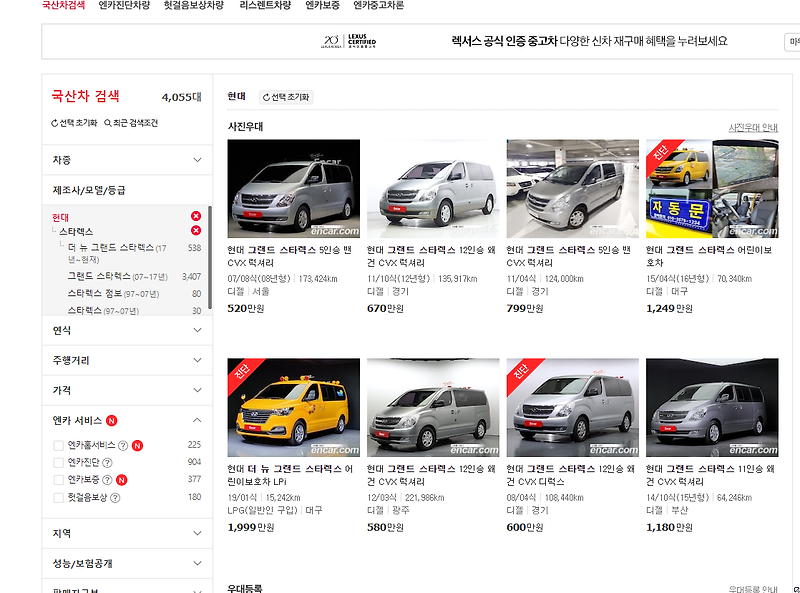
Task: Click the 사진우대 section heading
Action: (x=245, y=127)
